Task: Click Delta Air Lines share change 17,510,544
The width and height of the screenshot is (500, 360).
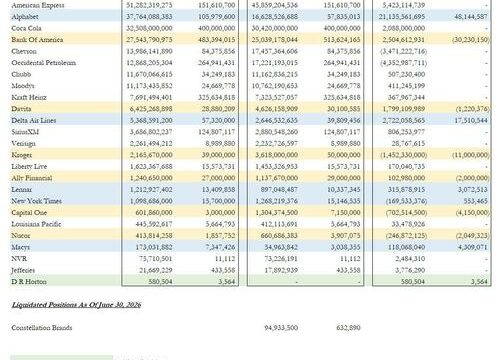Action: (x=471, y=120)
